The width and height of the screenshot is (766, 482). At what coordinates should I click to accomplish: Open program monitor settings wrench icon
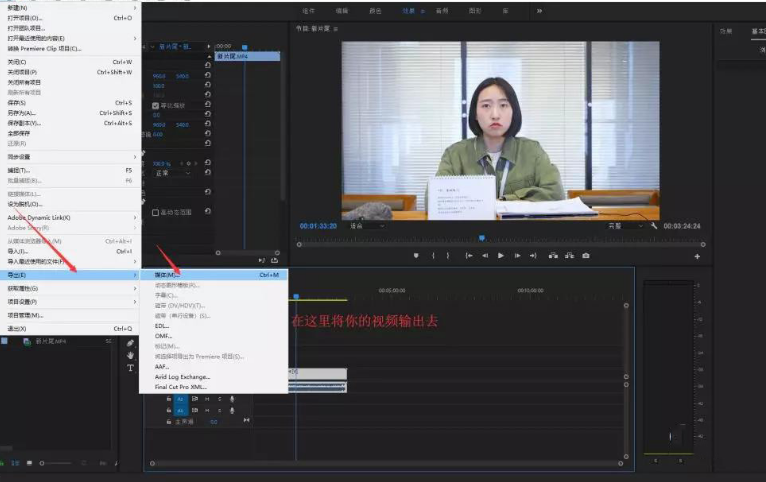tap(654, 226)
